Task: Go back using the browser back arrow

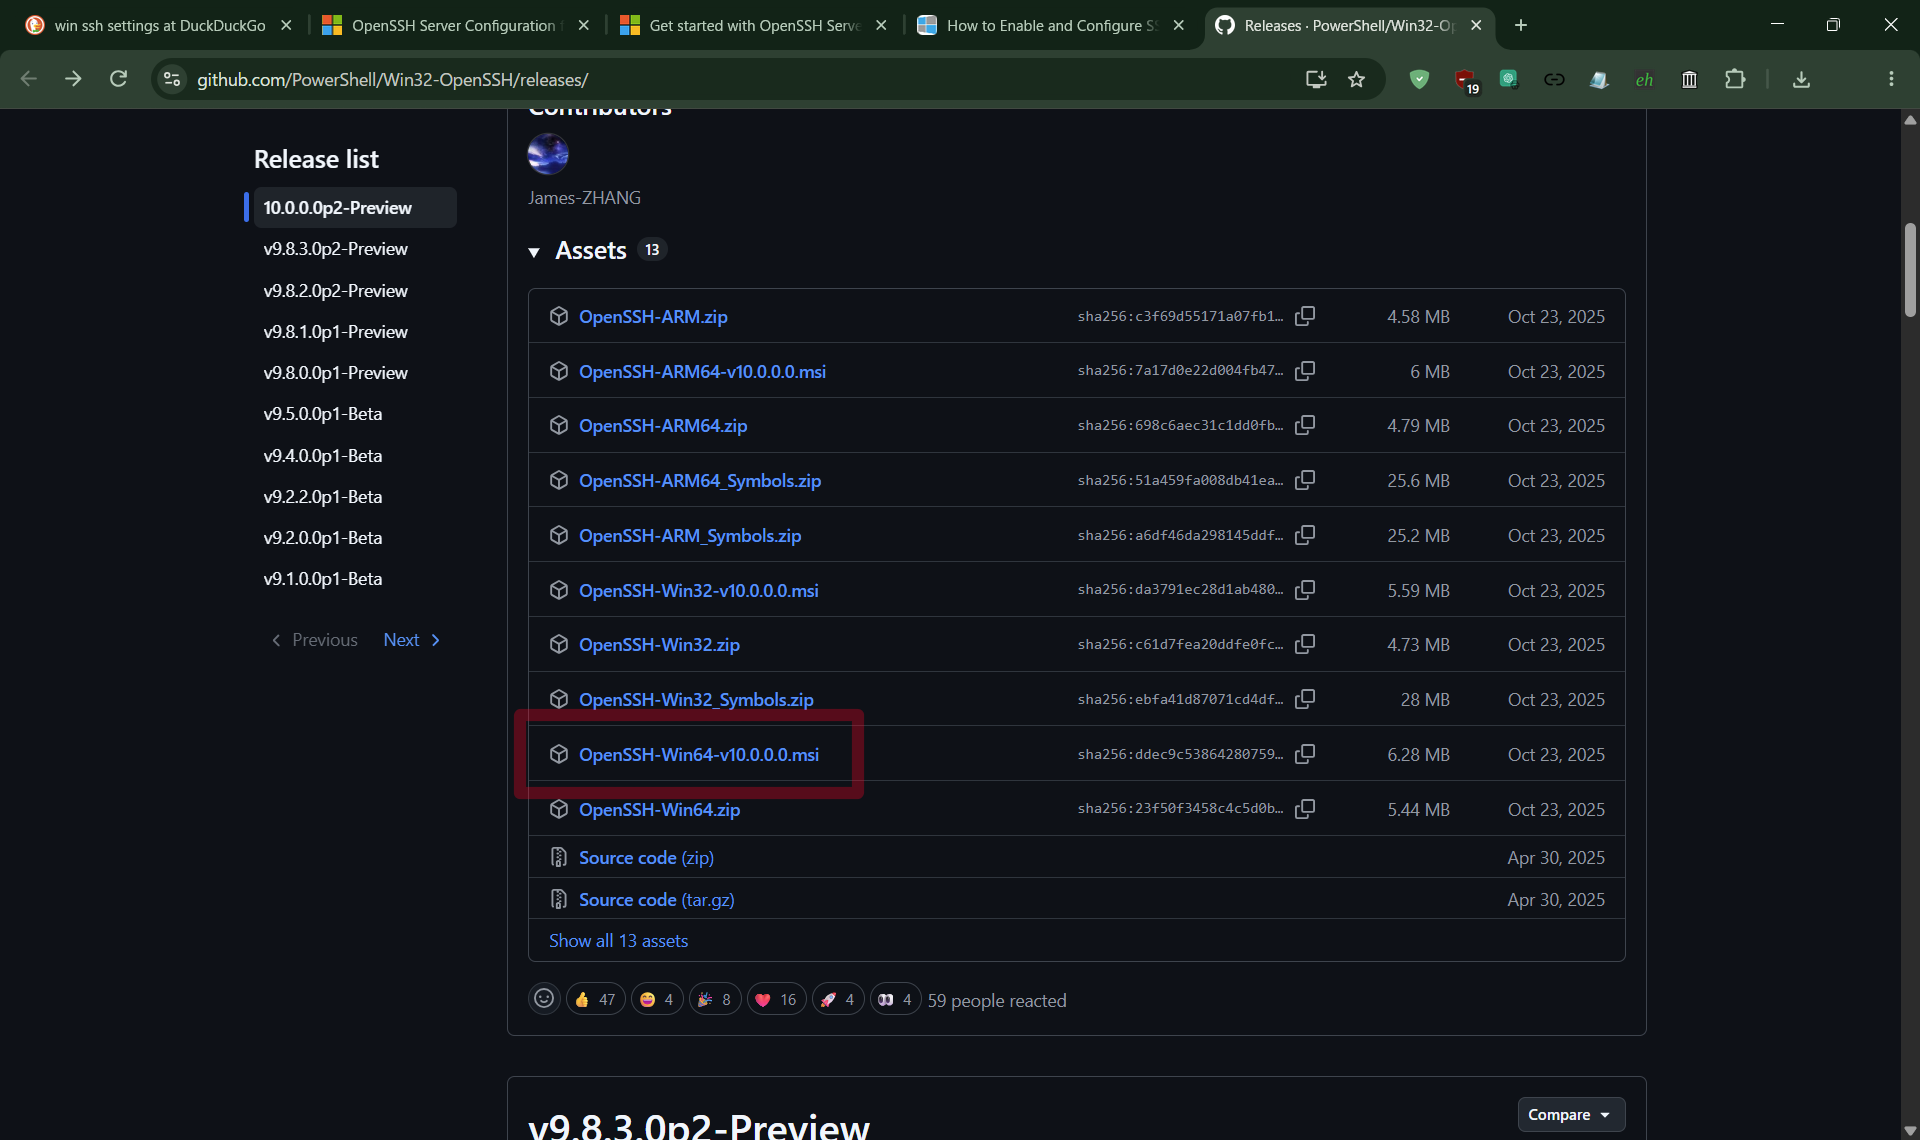Action: tap(29, 79)
